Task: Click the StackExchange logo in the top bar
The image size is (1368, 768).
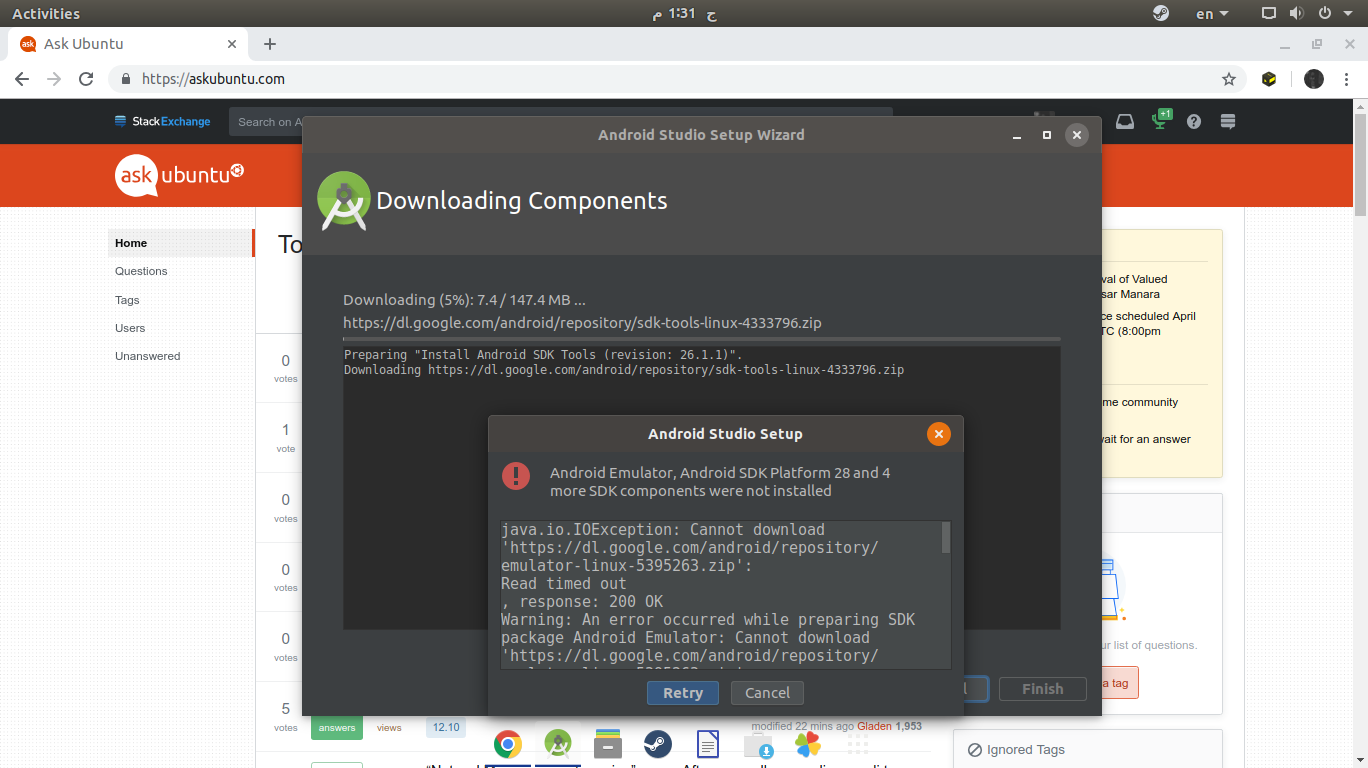Action: coord(162,122)
